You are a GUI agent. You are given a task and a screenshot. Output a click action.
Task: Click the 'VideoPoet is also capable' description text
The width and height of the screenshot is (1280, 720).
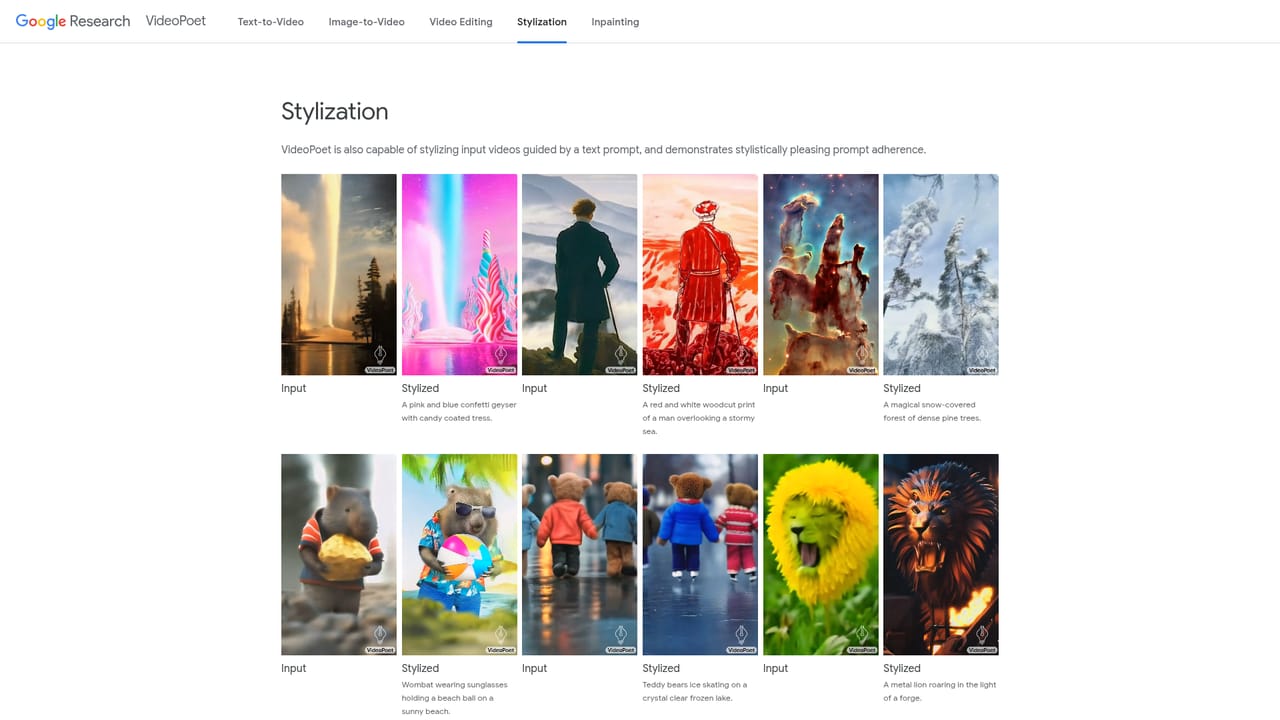[603, 150]
